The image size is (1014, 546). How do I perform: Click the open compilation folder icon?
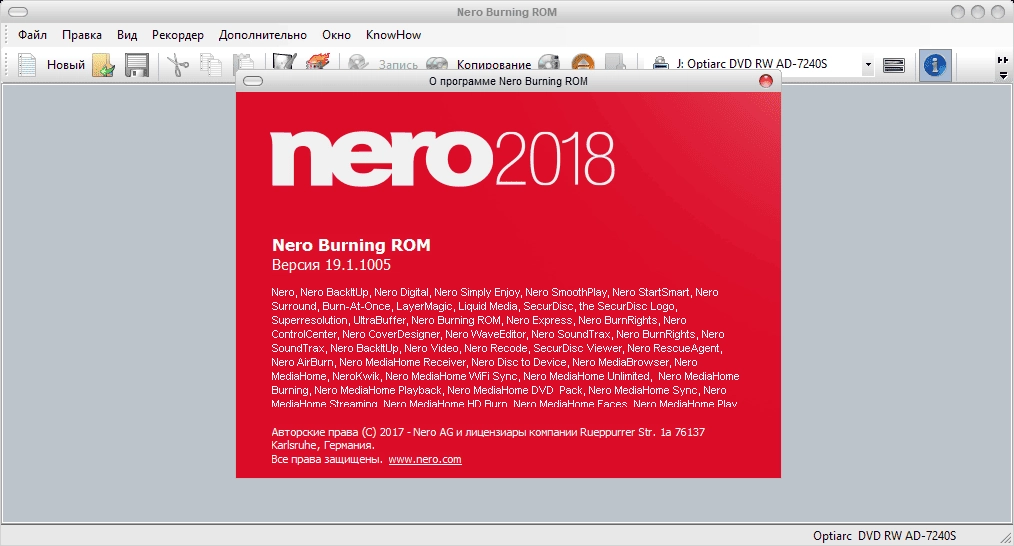pos(103,65)
